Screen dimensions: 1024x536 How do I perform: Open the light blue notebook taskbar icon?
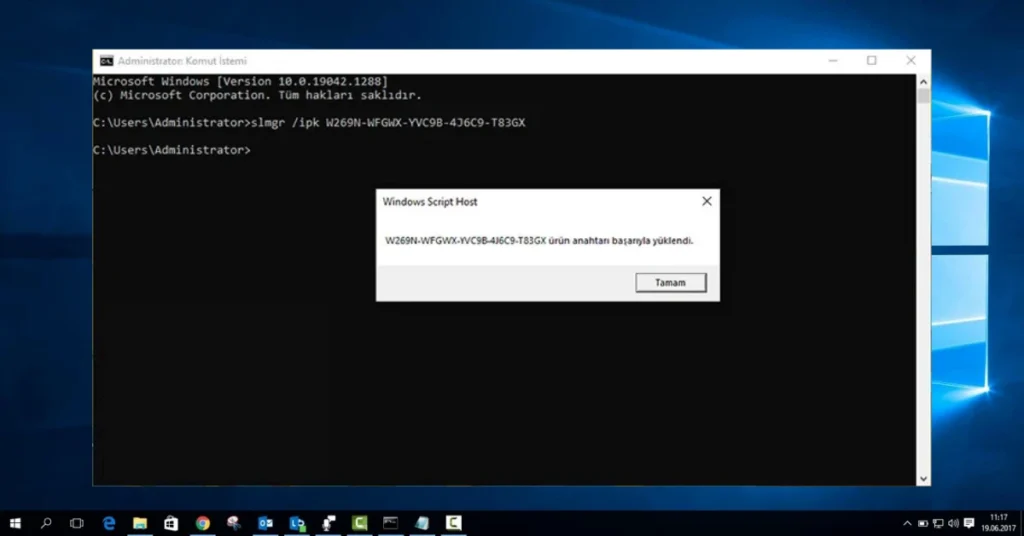pos(422,523)
